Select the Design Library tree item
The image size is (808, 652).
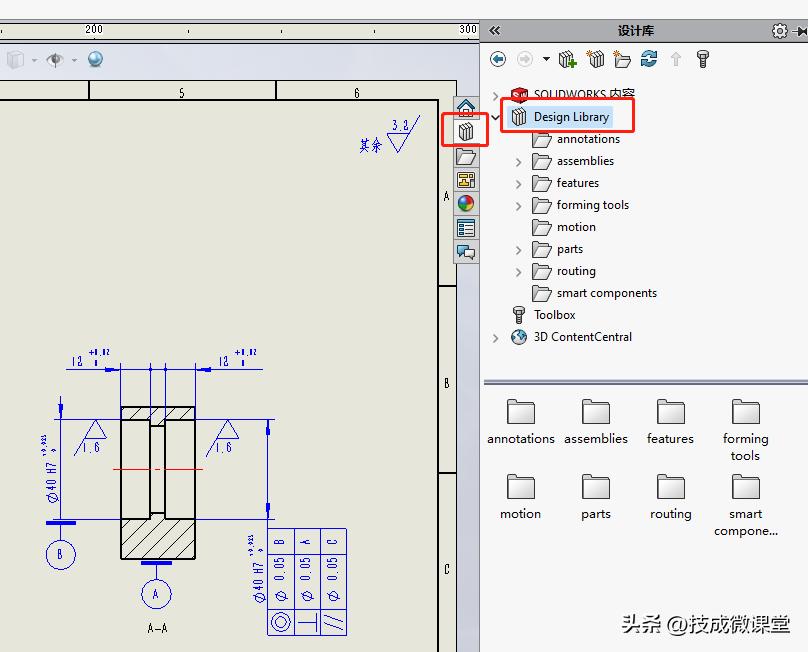(x=571, y=116)
